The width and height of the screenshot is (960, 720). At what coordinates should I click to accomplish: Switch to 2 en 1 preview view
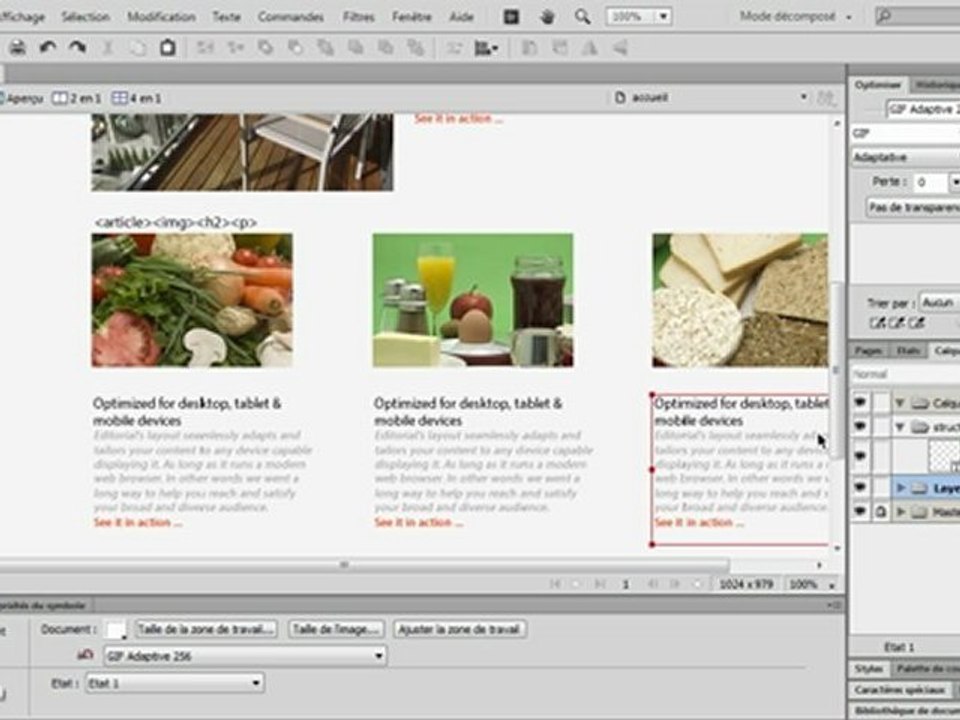(77, 98)
